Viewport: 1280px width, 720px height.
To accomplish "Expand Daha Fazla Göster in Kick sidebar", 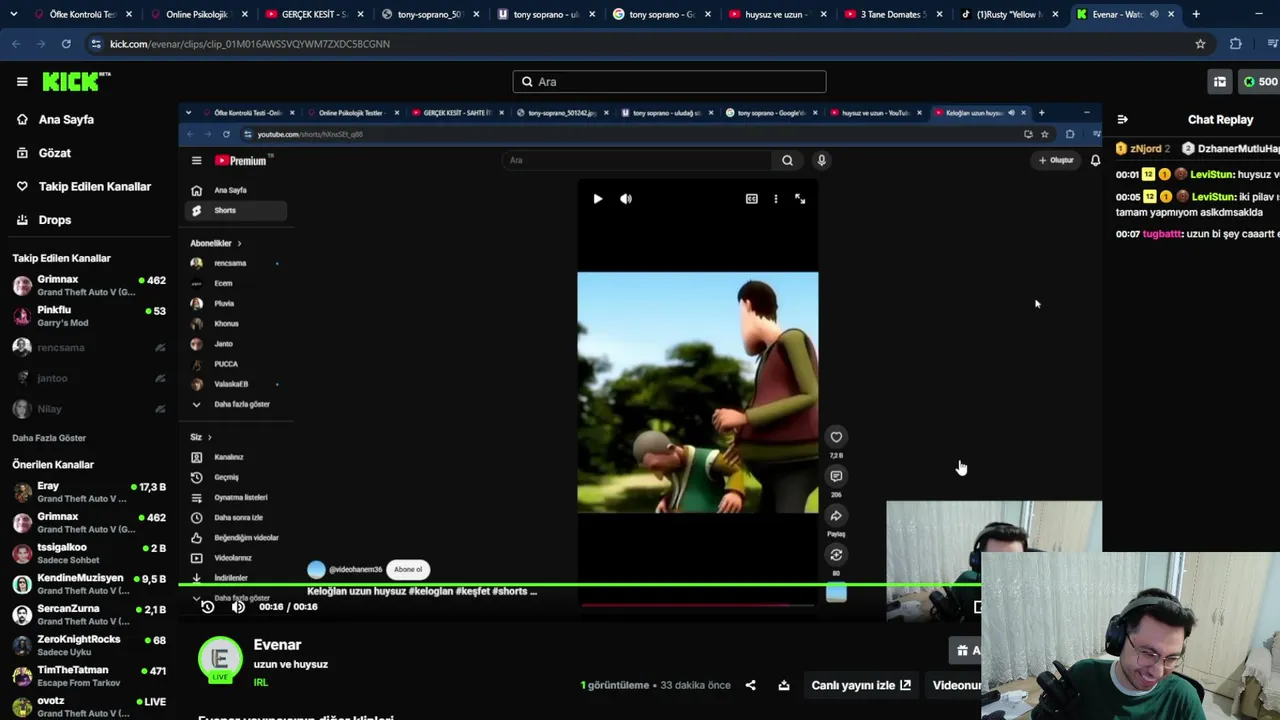I will coord(49,438).
